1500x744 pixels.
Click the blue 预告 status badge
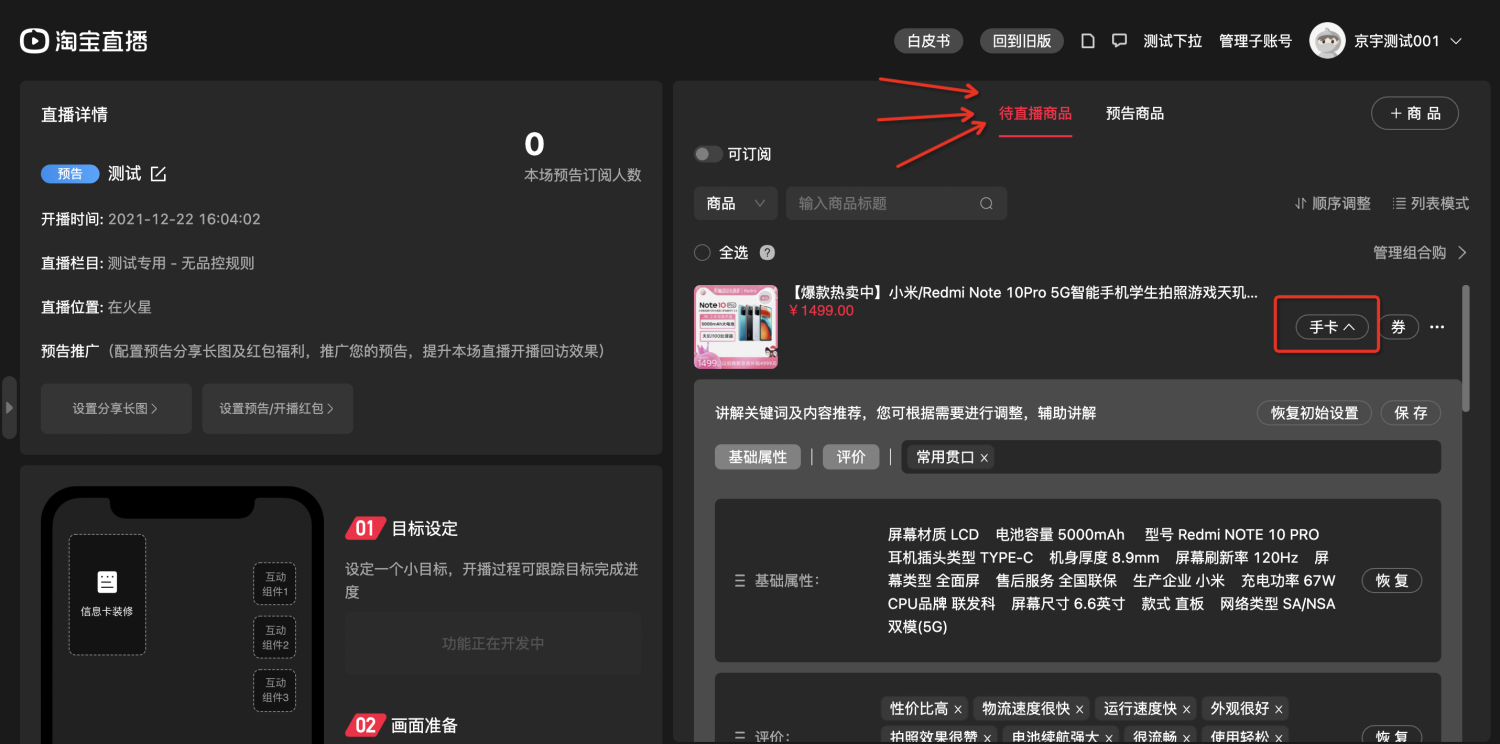[70, 174]
